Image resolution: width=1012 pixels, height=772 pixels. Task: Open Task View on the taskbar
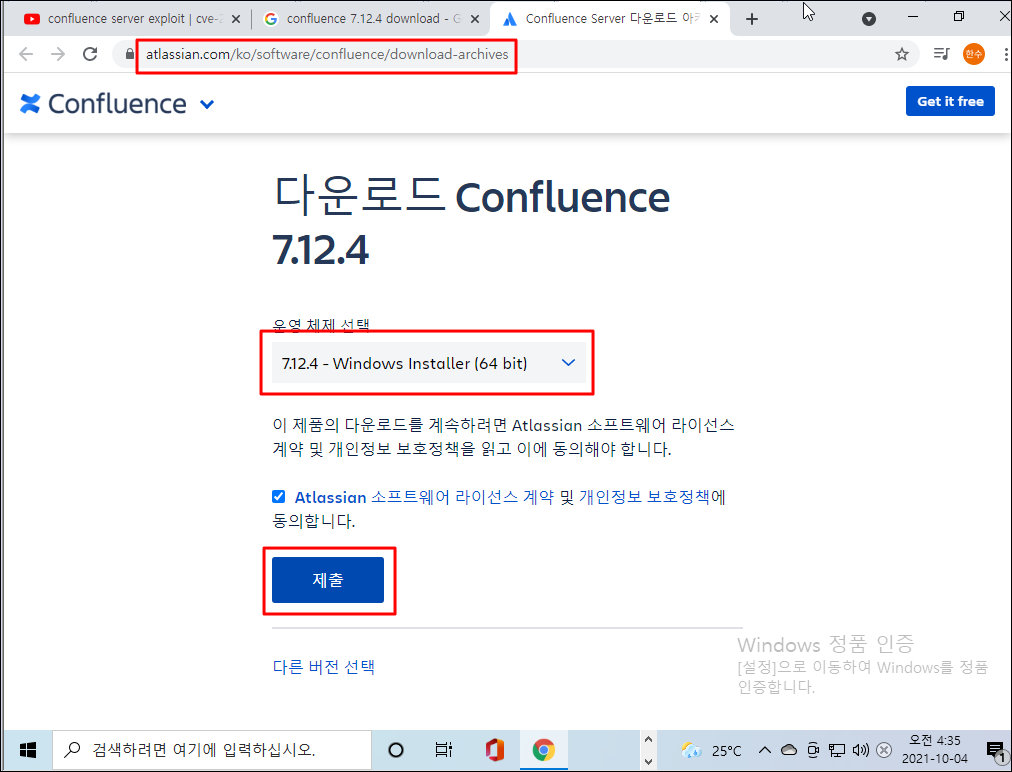pyautogui.click(x=443, y=749)
